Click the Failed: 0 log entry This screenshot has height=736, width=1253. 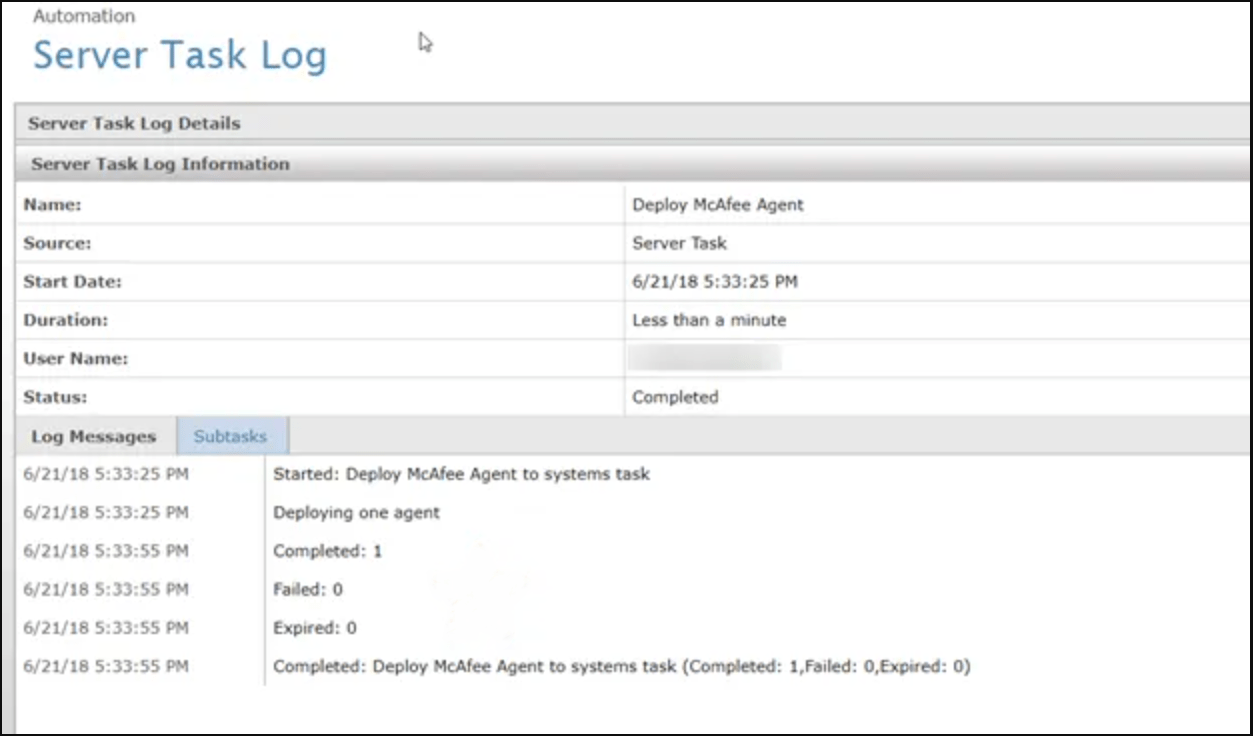pos(307,589)
